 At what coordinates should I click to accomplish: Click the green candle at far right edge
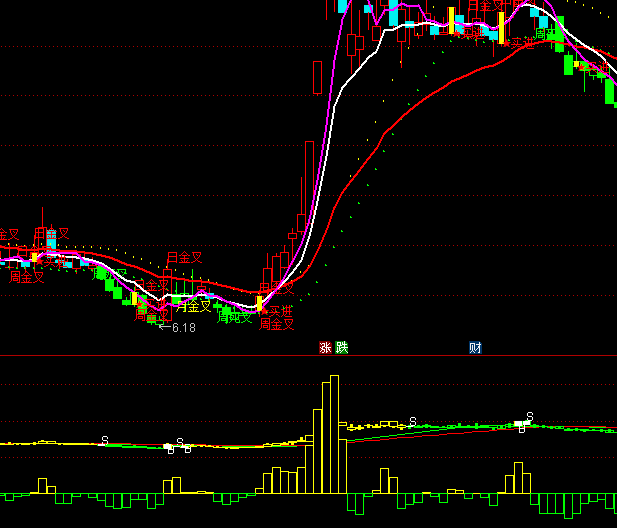611,92
